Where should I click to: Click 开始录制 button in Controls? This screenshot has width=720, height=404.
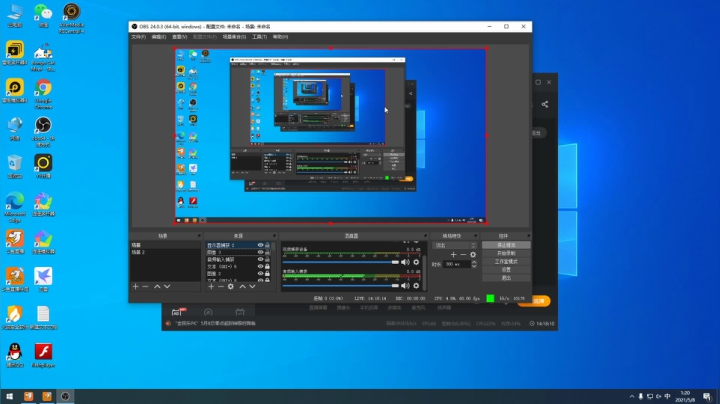[506, 253]
